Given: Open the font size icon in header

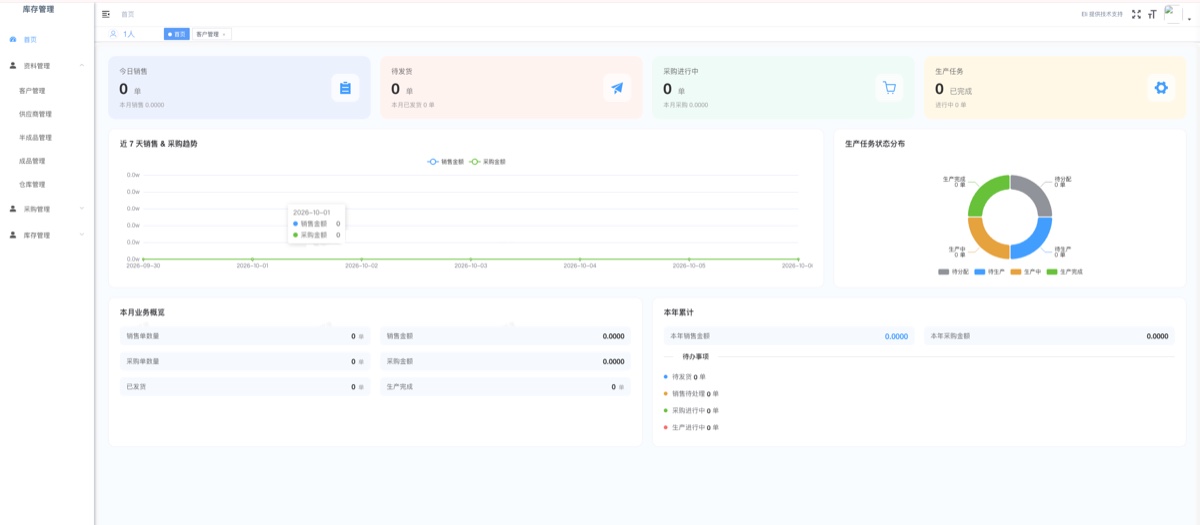Looking at the screenshot, I should 1152,14.
